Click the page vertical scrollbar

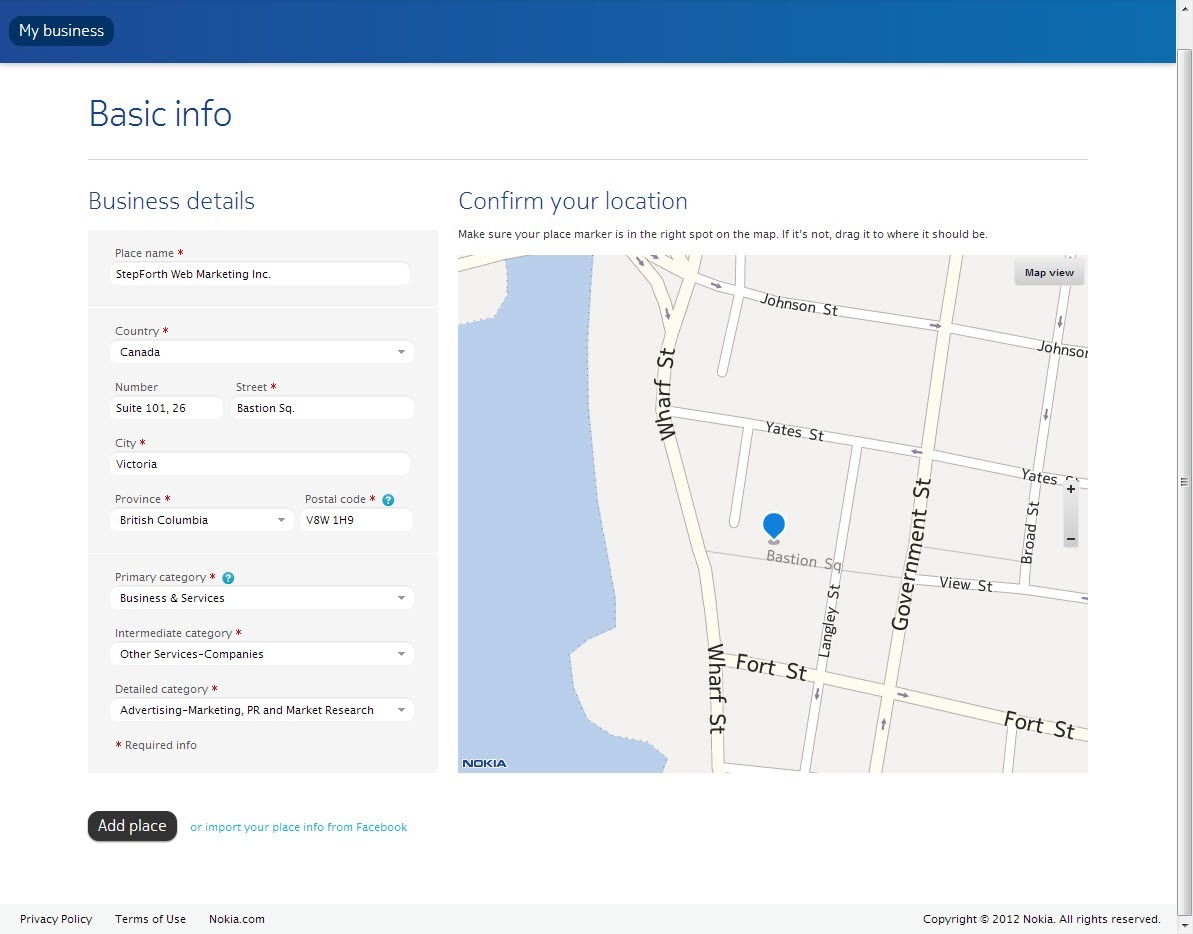(1184, 480)
